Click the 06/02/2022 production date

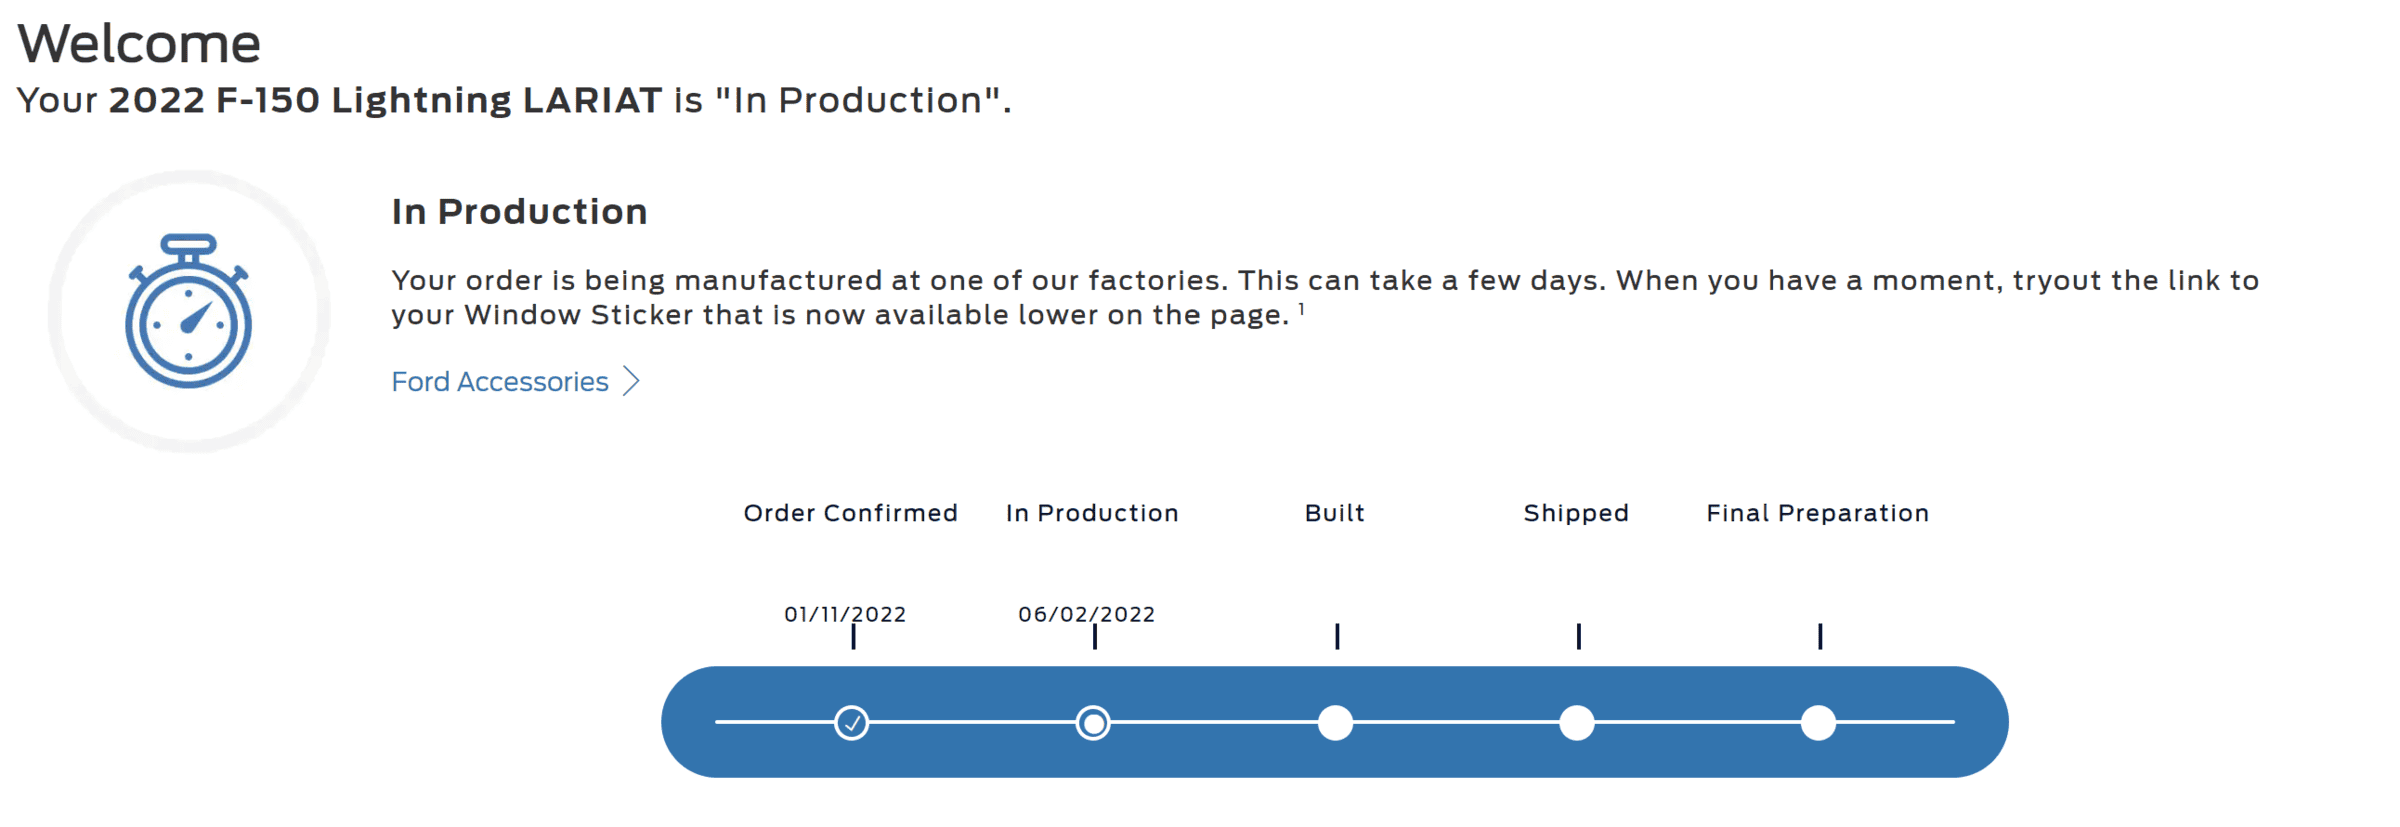pos(1086,614)
